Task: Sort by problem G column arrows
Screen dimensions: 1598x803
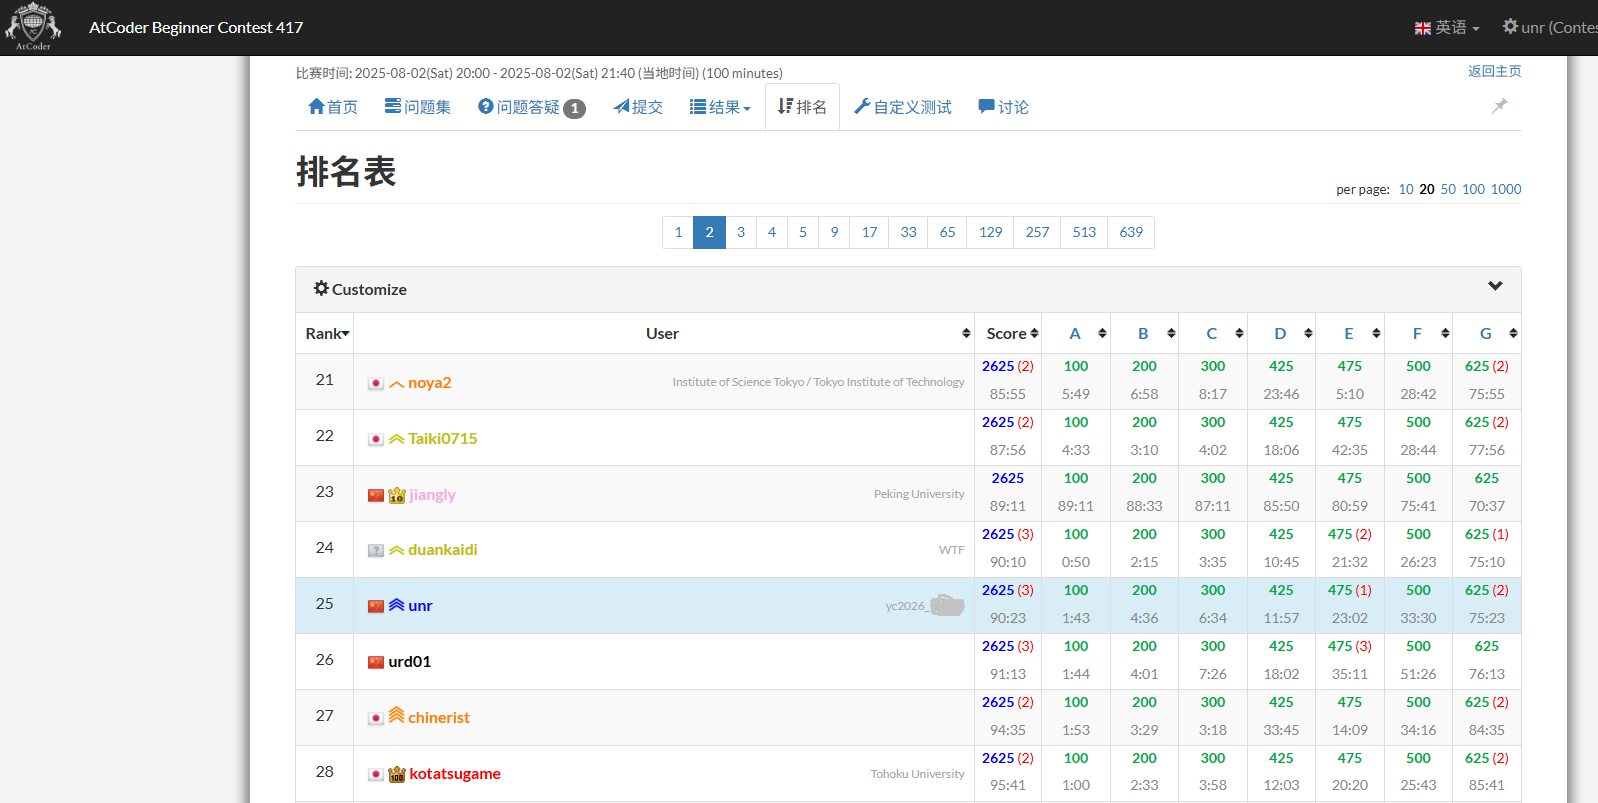Action: point(1513,334)
